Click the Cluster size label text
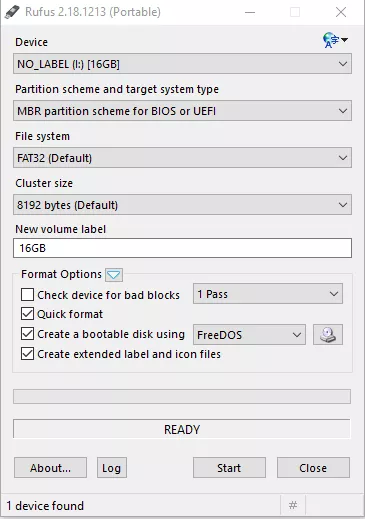The width and height of the screenshot is (365, 519). pos(44,183)
